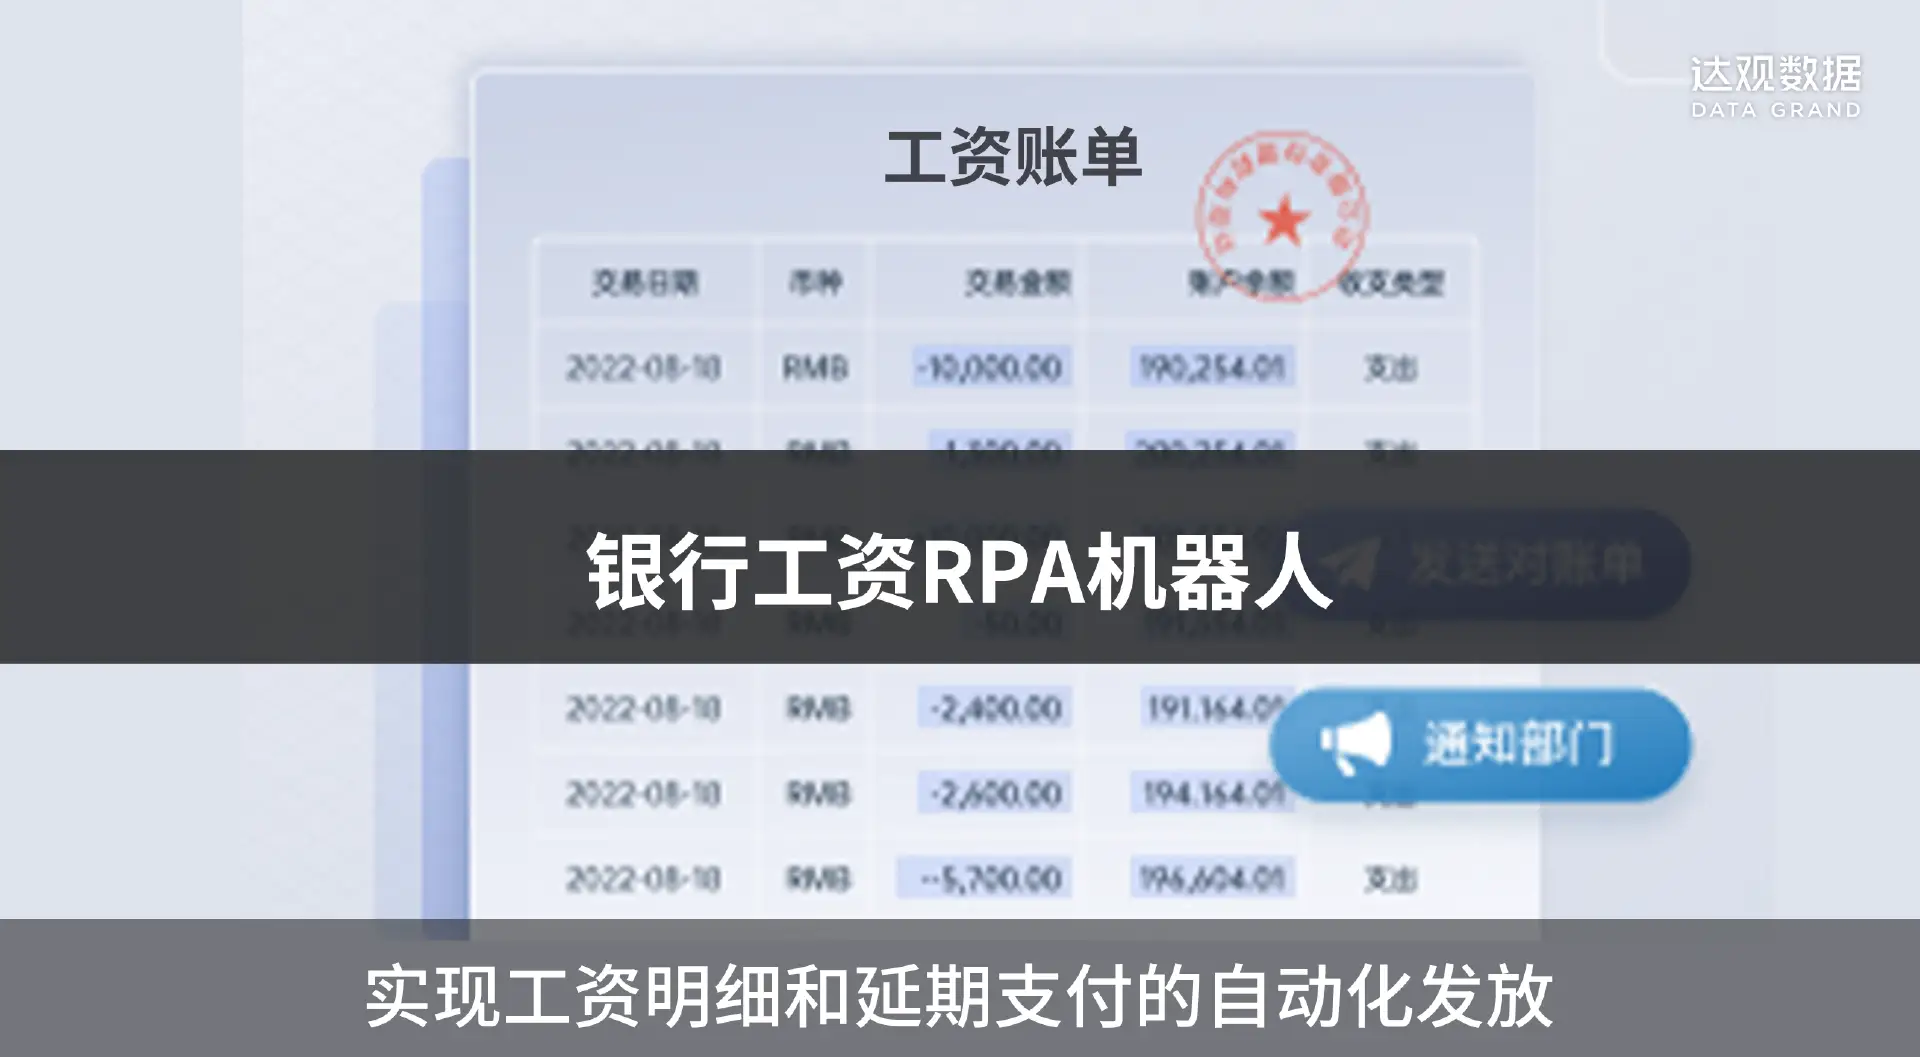Screen dimensions: 1920x1057
Task: Click the 交易金额 column header
Action: click(1016, 283)
